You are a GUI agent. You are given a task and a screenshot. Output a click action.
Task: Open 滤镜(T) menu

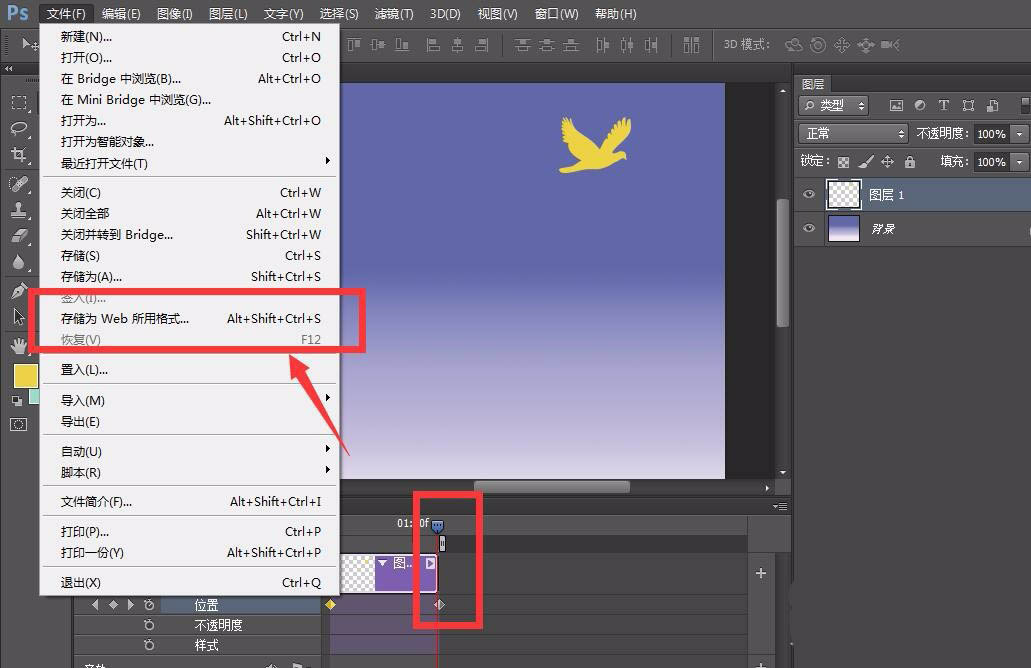tap(394, 14)
